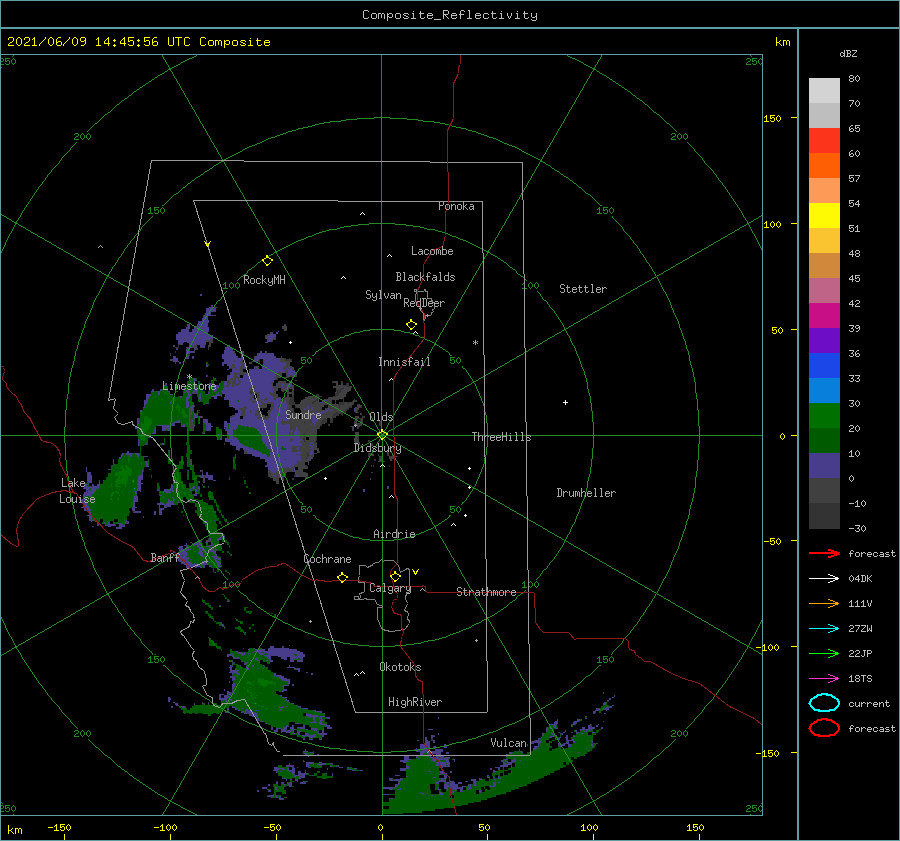Click the HighRiver label

(415, 702)
